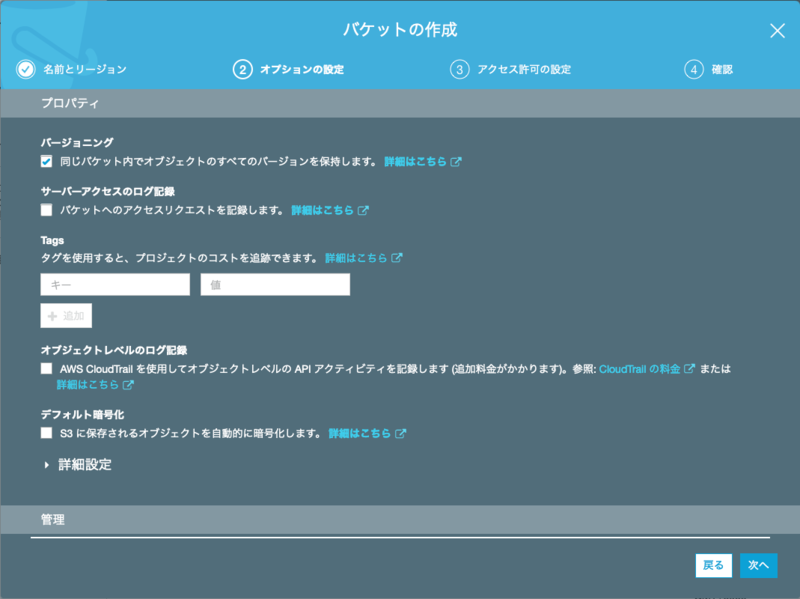
Task: Enable server access logging checkbox
Action: pos(44,209)
